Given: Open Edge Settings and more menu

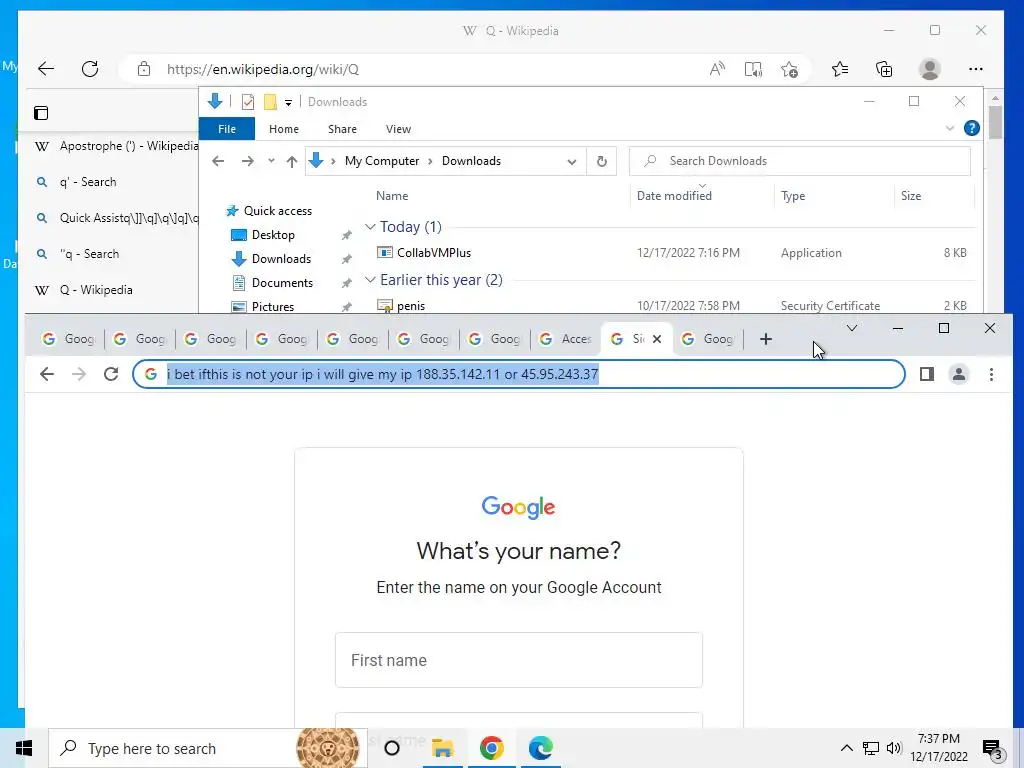Looking at the screenshot, I should pyautogui.click(x=976, y=69).
